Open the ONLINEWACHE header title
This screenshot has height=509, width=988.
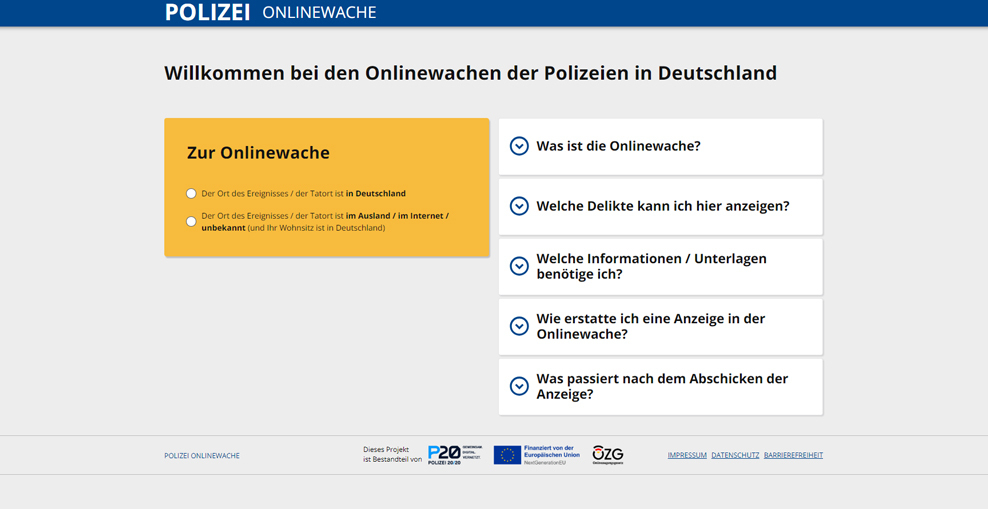coord(319,12)
